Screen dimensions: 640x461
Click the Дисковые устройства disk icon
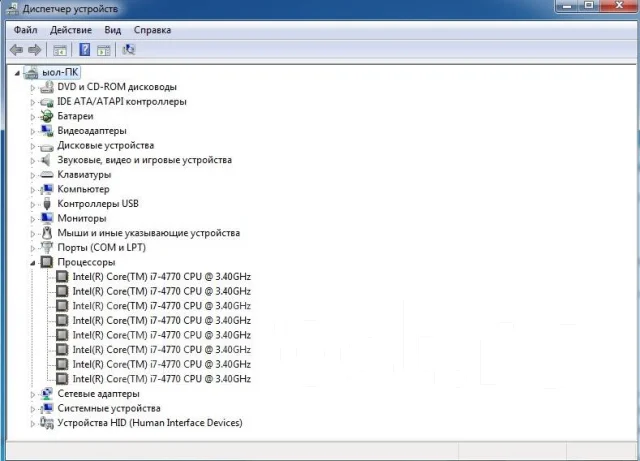click(x=47, y=146)
